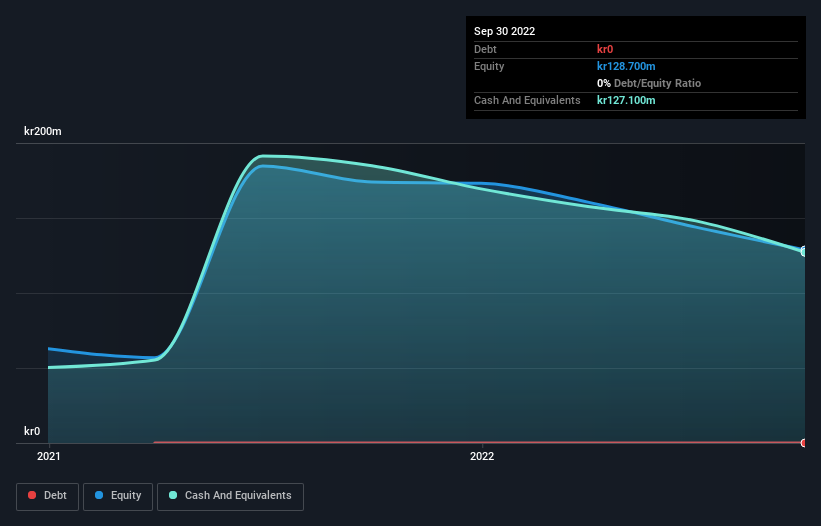
Task: Click the teal Cash And Equivalents legend dot
Action: click(x=173, y=495)
